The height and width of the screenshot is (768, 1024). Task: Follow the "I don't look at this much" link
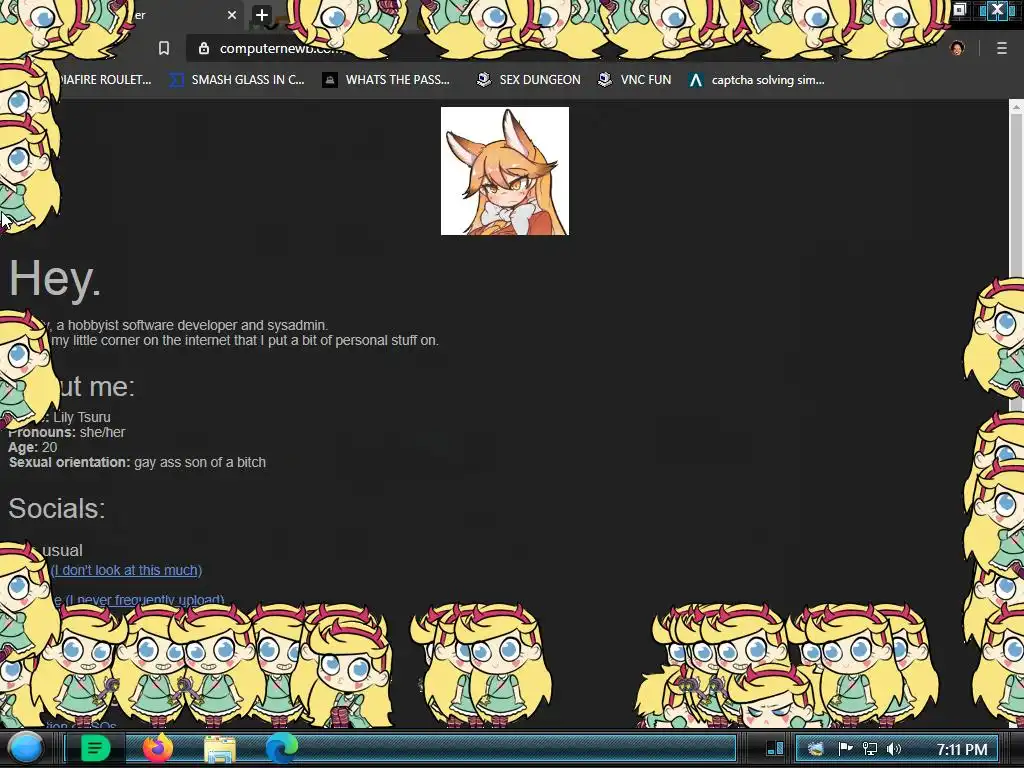[127, 570]
